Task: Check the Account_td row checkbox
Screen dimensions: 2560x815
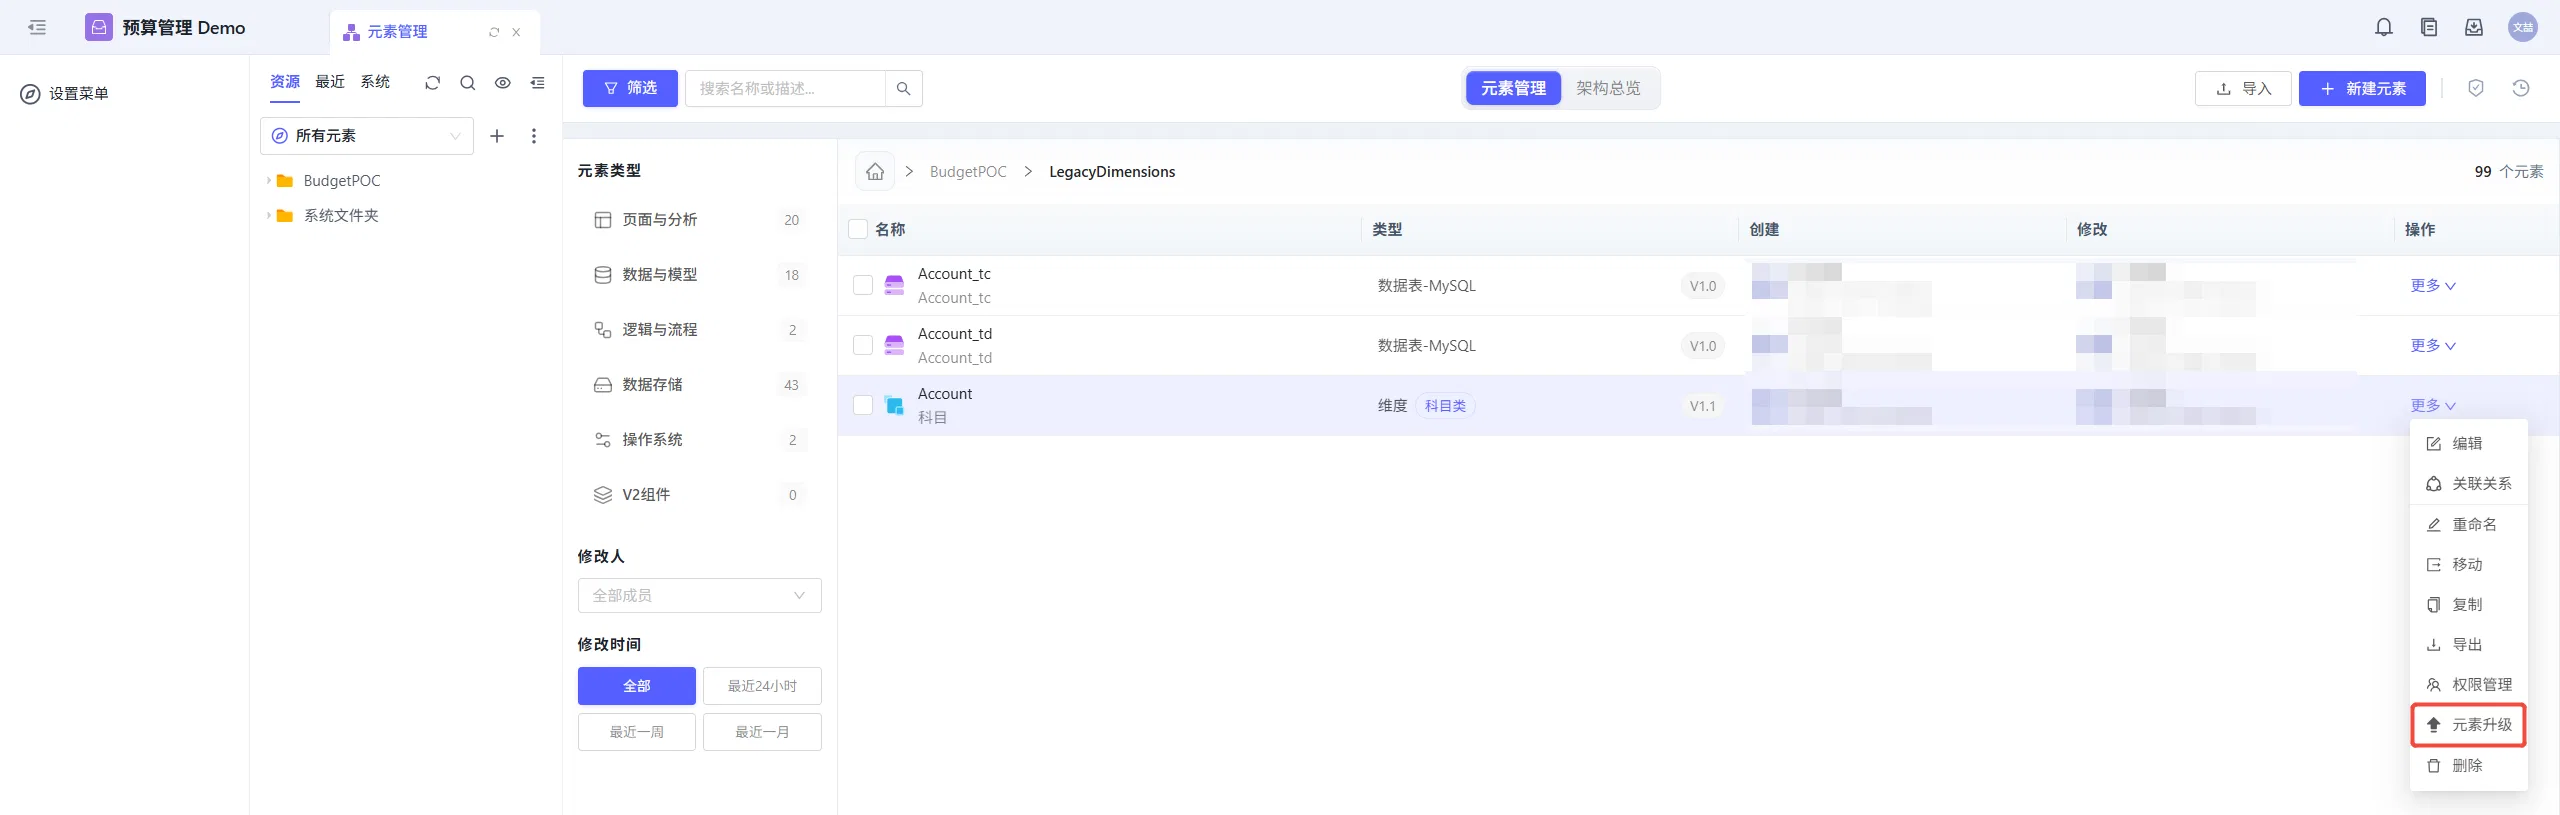Action: pos(863,345)
